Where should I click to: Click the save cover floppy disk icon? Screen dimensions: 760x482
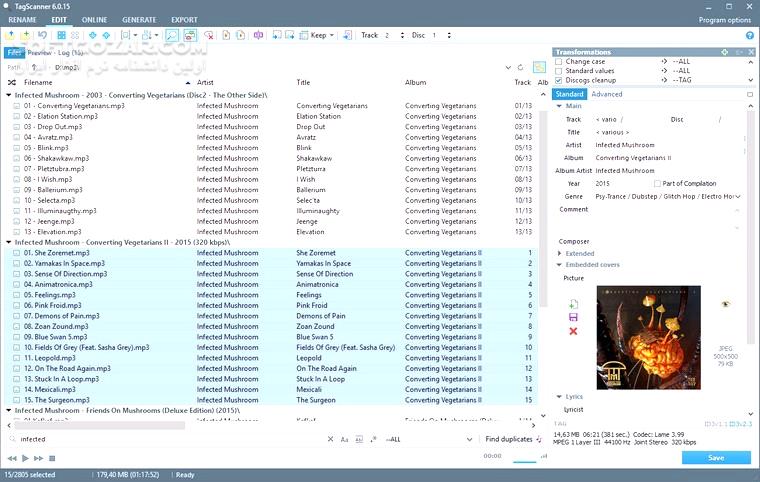click(573, 317)
